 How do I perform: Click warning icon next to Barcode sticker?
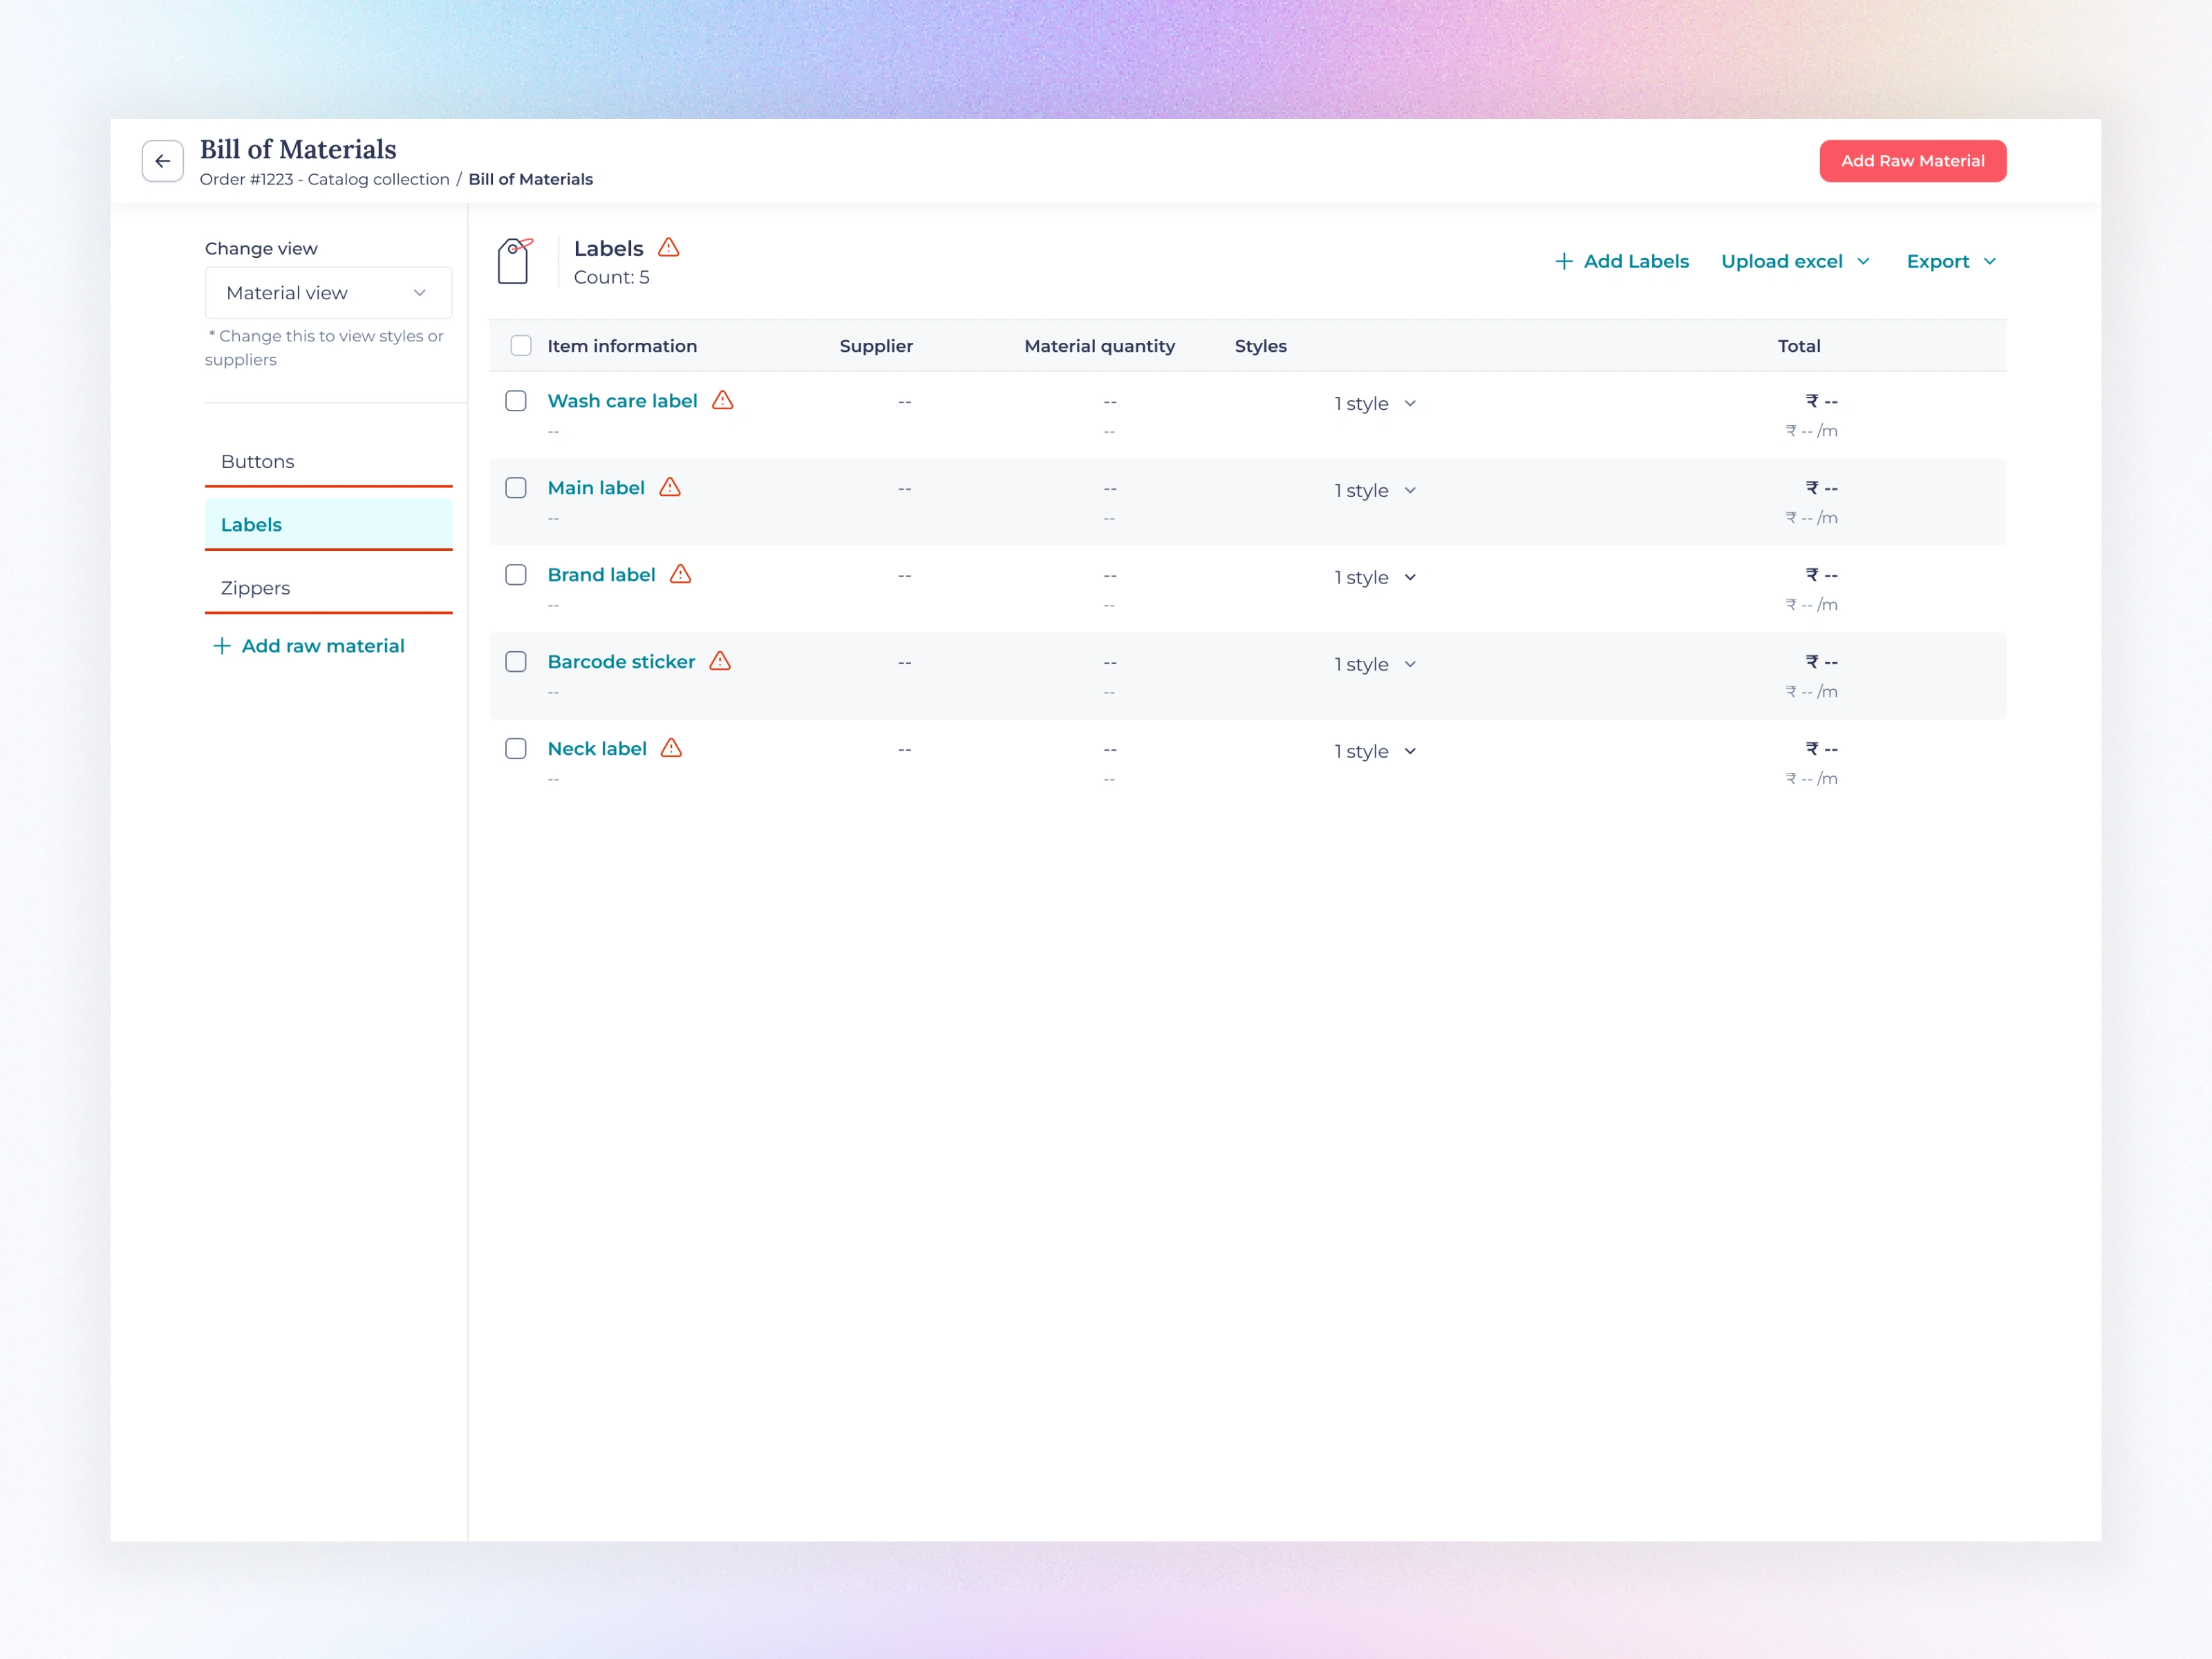click(x=720, y=661)
